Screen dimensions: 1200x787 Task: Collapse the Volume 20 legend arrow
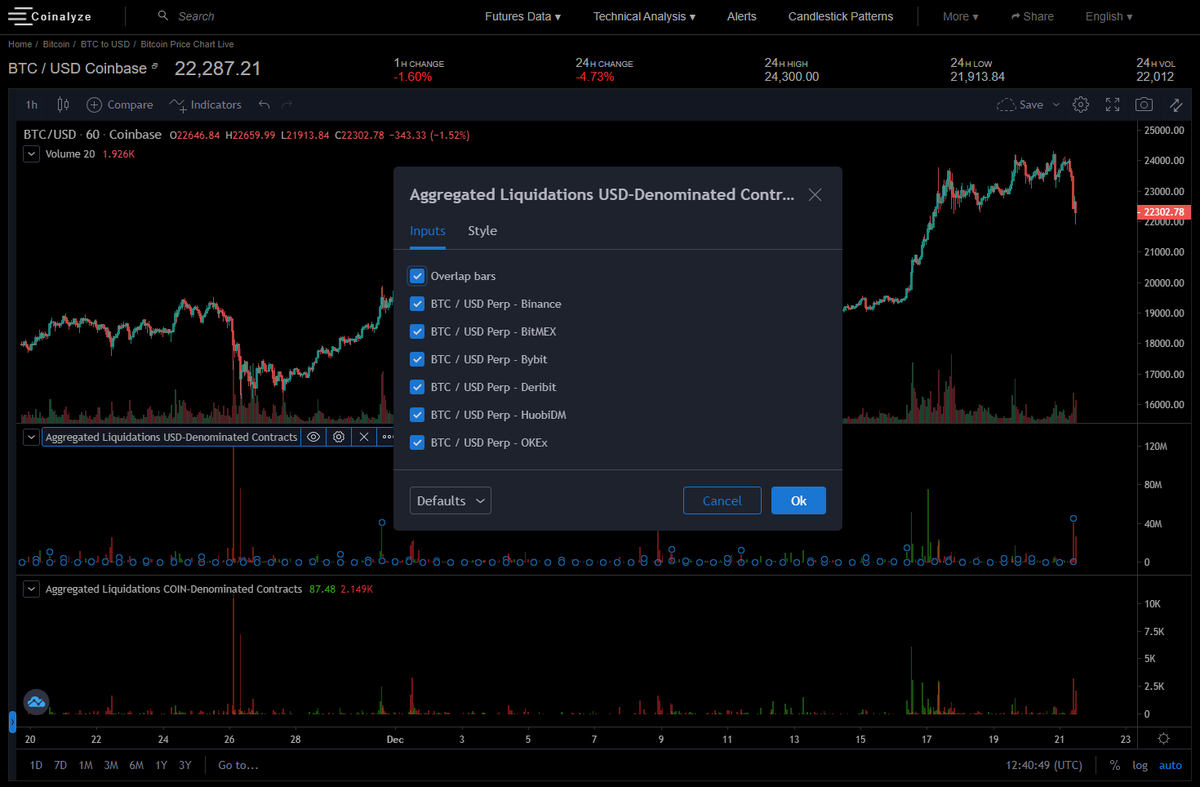click(x=31, y=154)
